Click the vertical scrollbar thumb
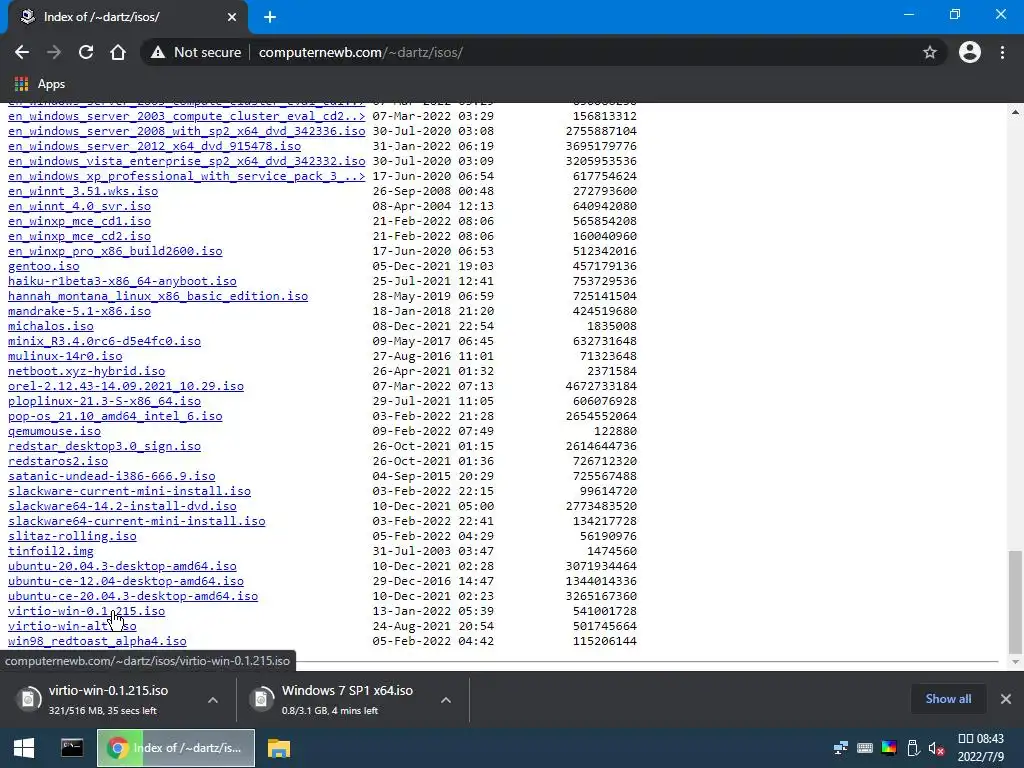The width and height of the screenshot is (1024, 768). (x=1015, y=601)
